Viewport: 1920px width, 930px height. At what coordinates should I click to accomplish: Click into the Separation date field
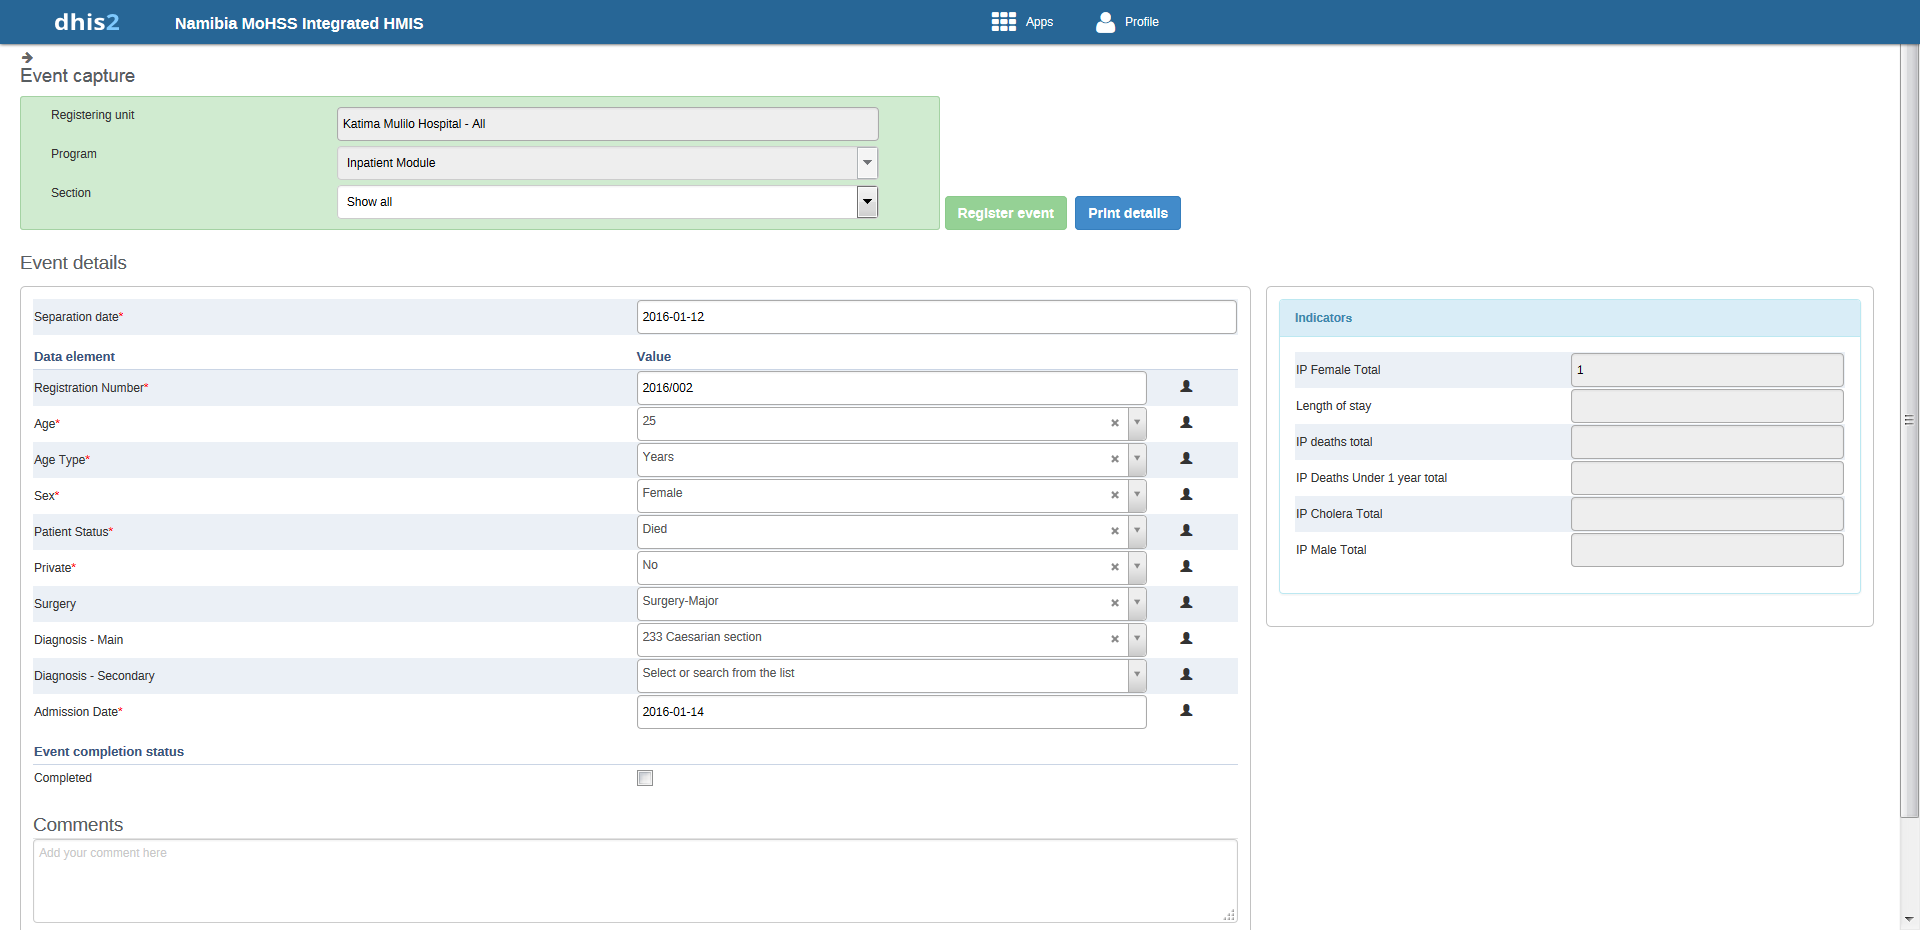click(x=936, y=317)
